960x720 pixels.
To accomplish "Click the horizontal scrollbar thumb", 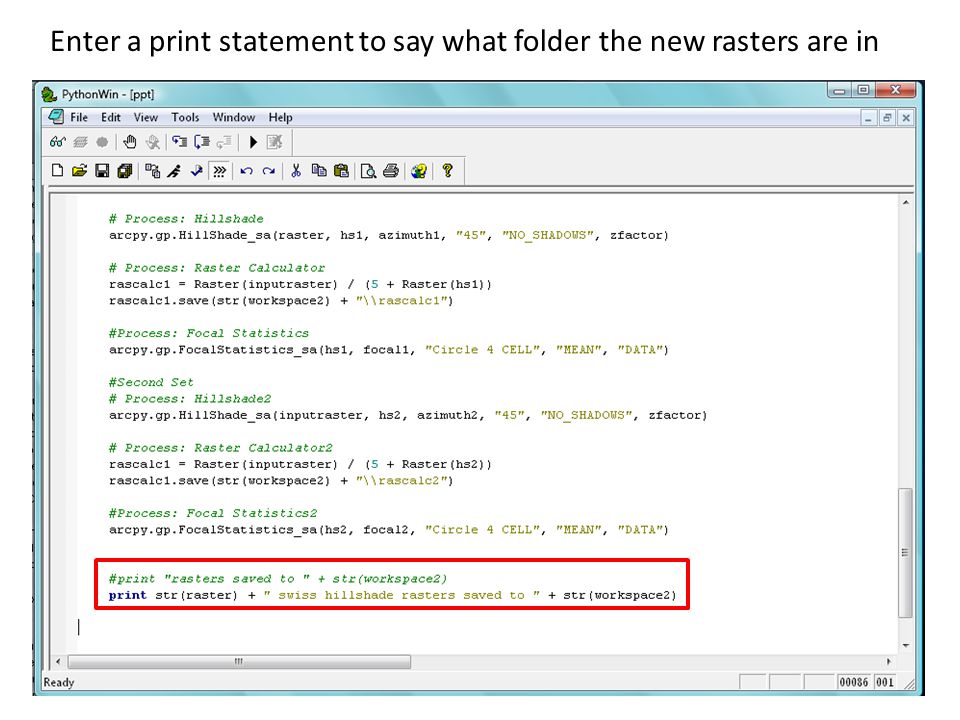I will pos(239,662).
